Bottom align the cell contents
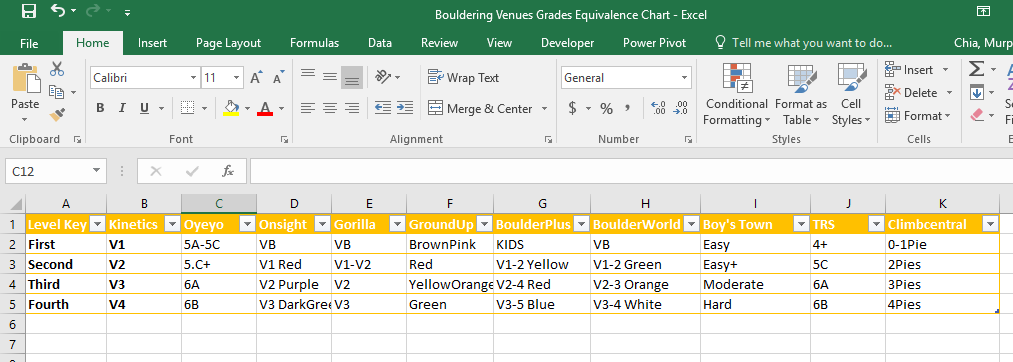 pos(352,77)
